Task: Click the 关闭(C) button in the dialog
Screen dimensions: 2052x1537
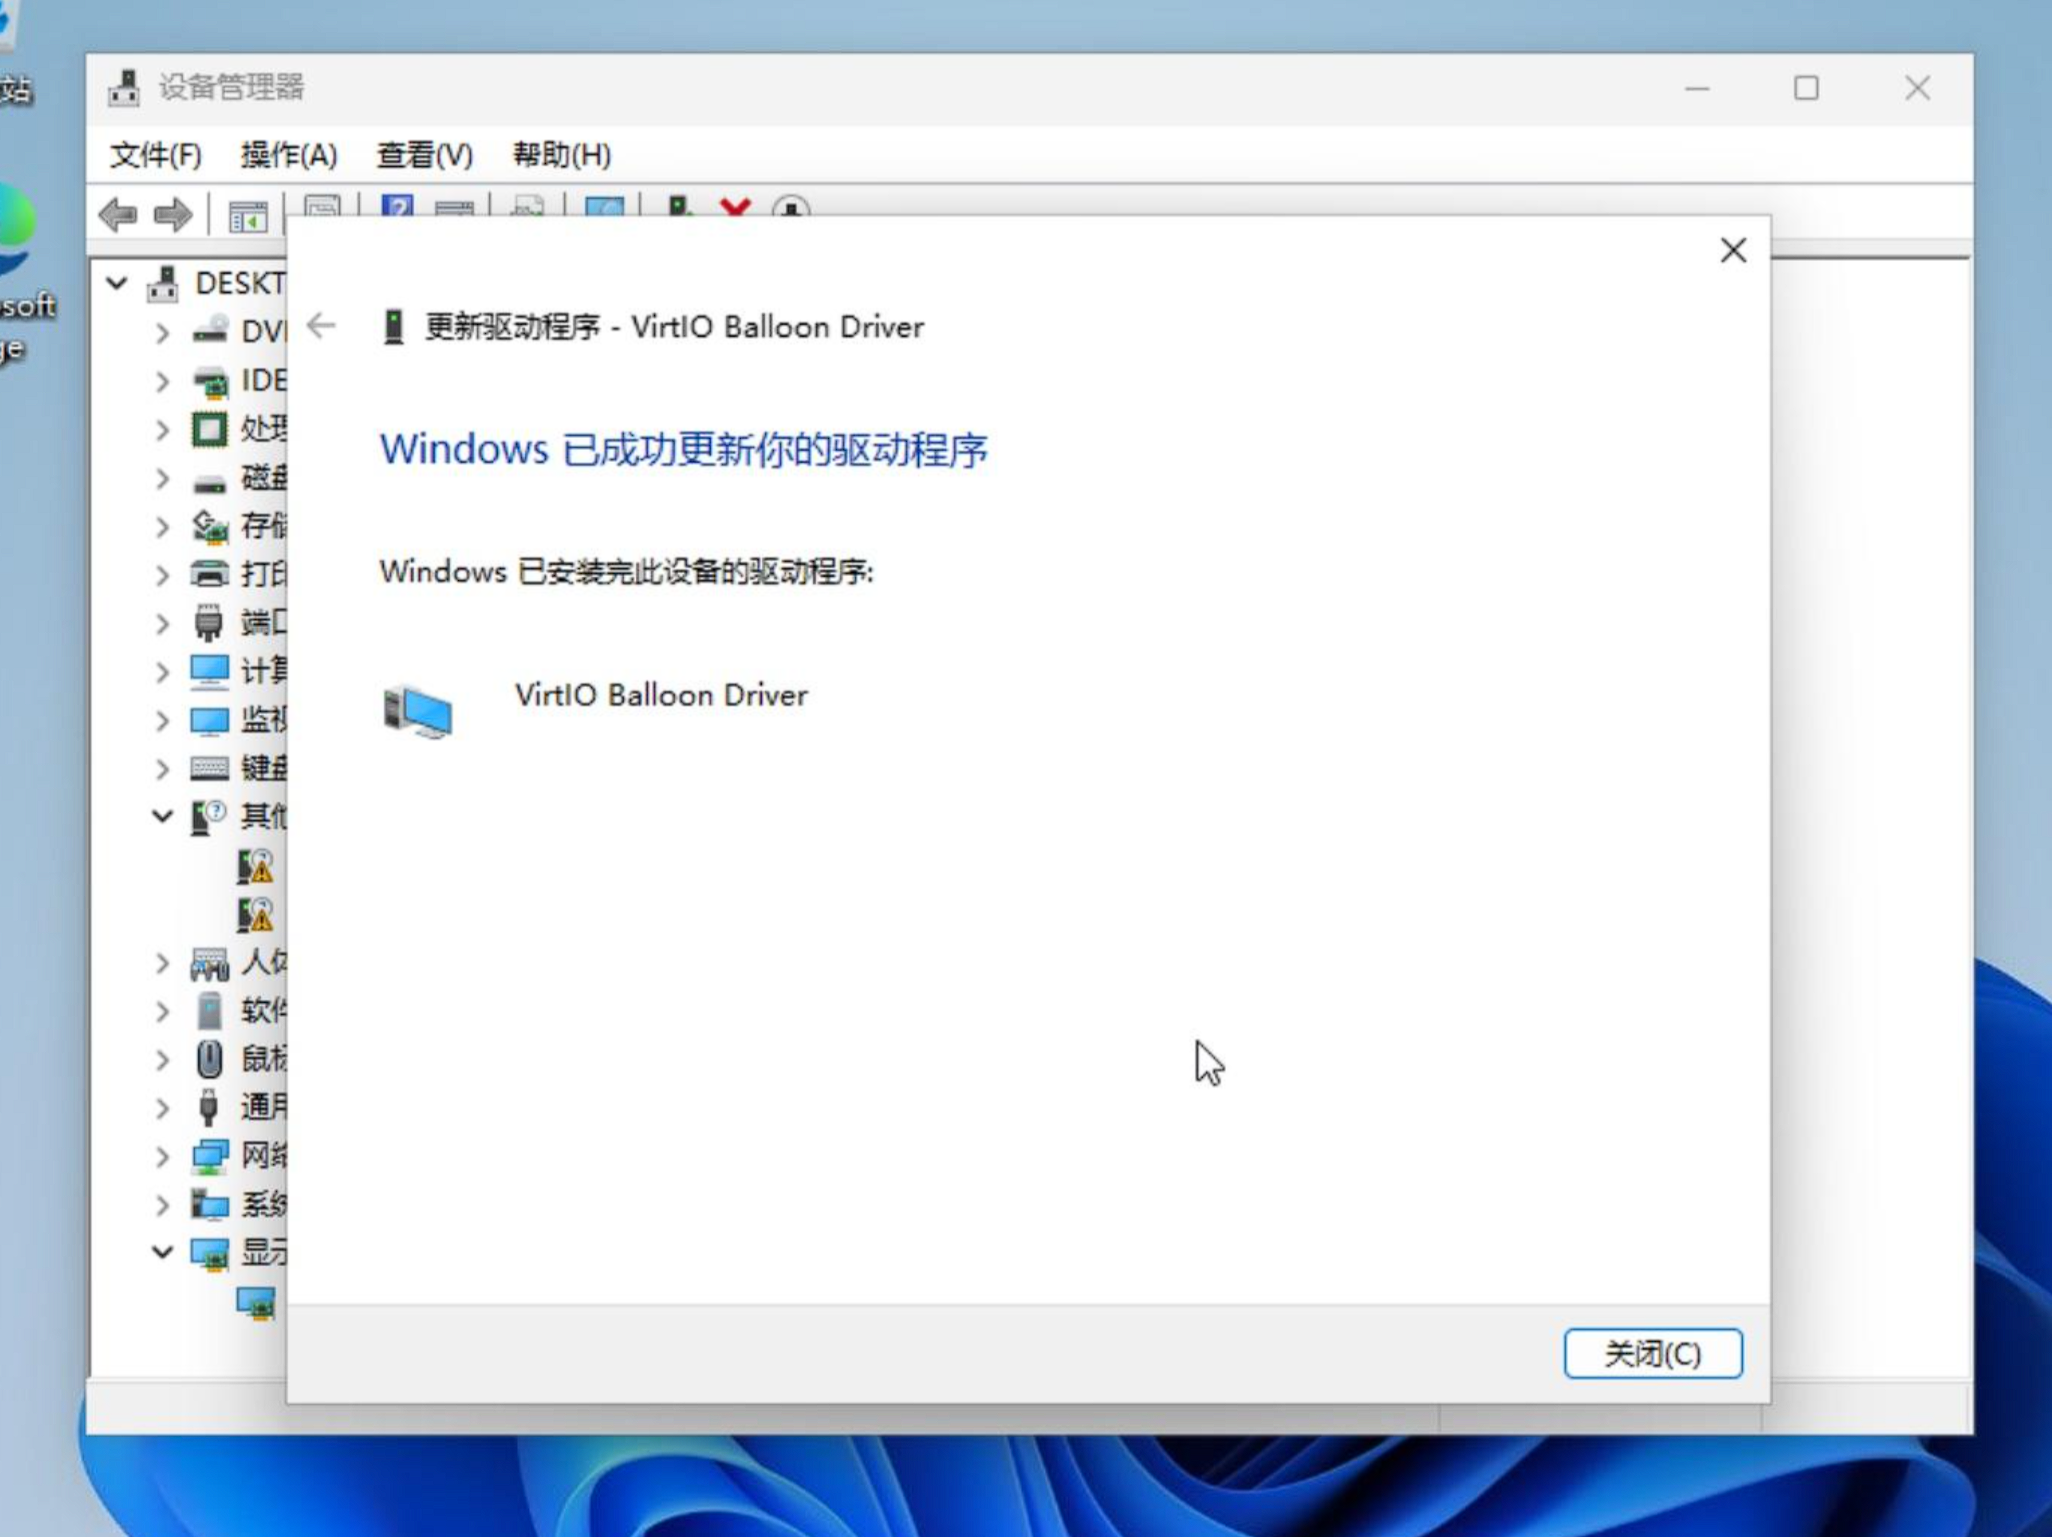Action: (1652, 1353)
